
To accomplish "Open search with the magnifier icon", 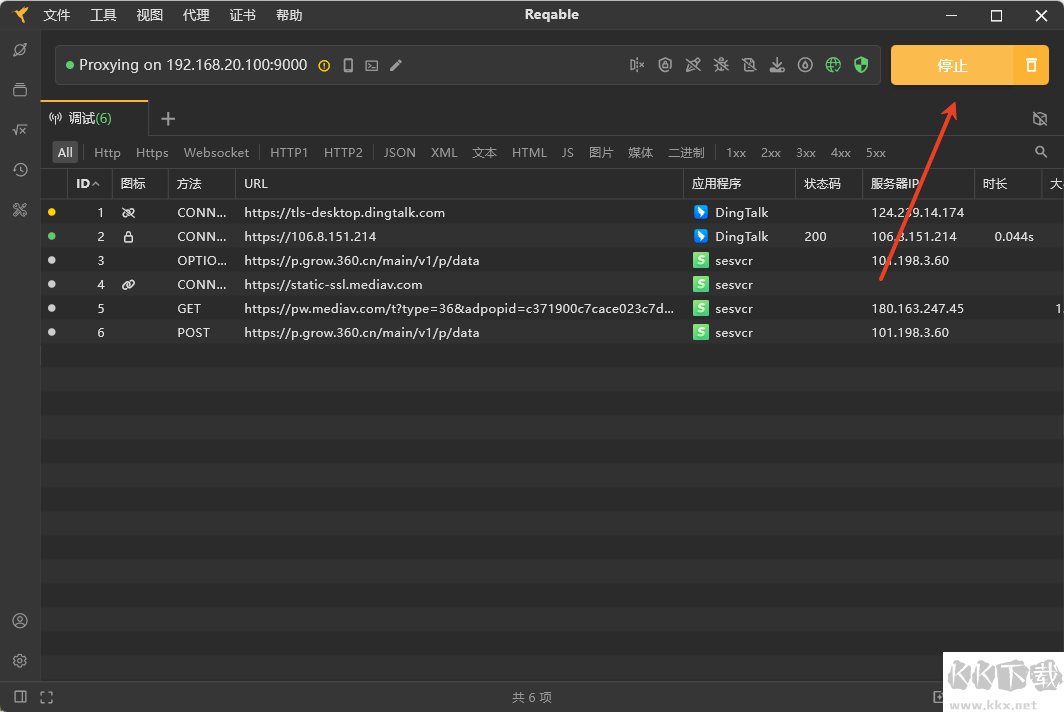I will [x=1041, y=152].
